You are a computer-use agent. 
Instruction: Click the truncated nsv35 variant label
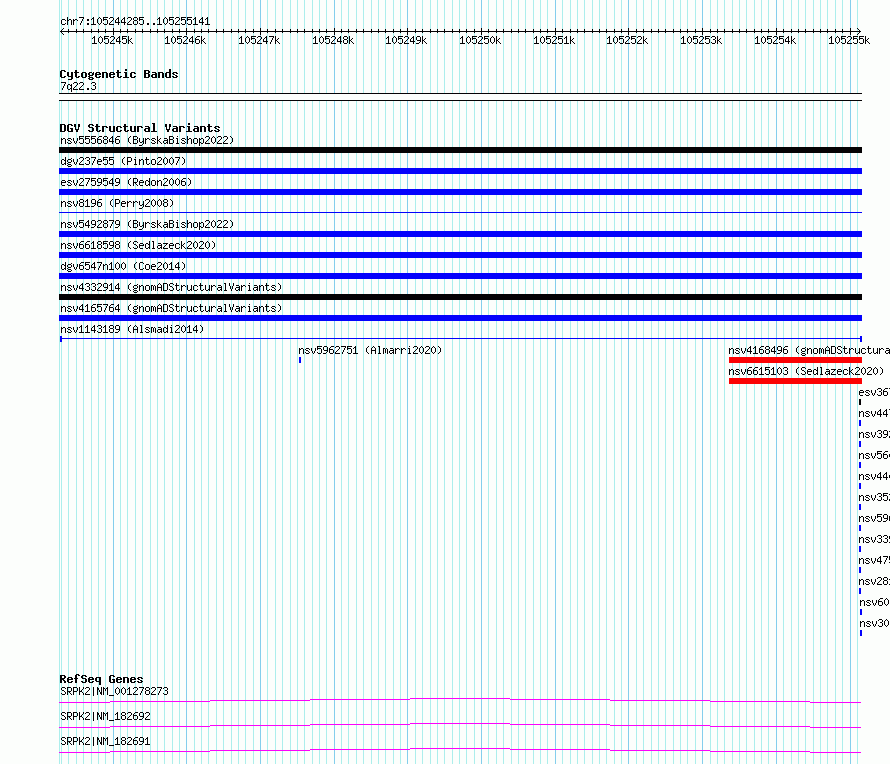874,497
